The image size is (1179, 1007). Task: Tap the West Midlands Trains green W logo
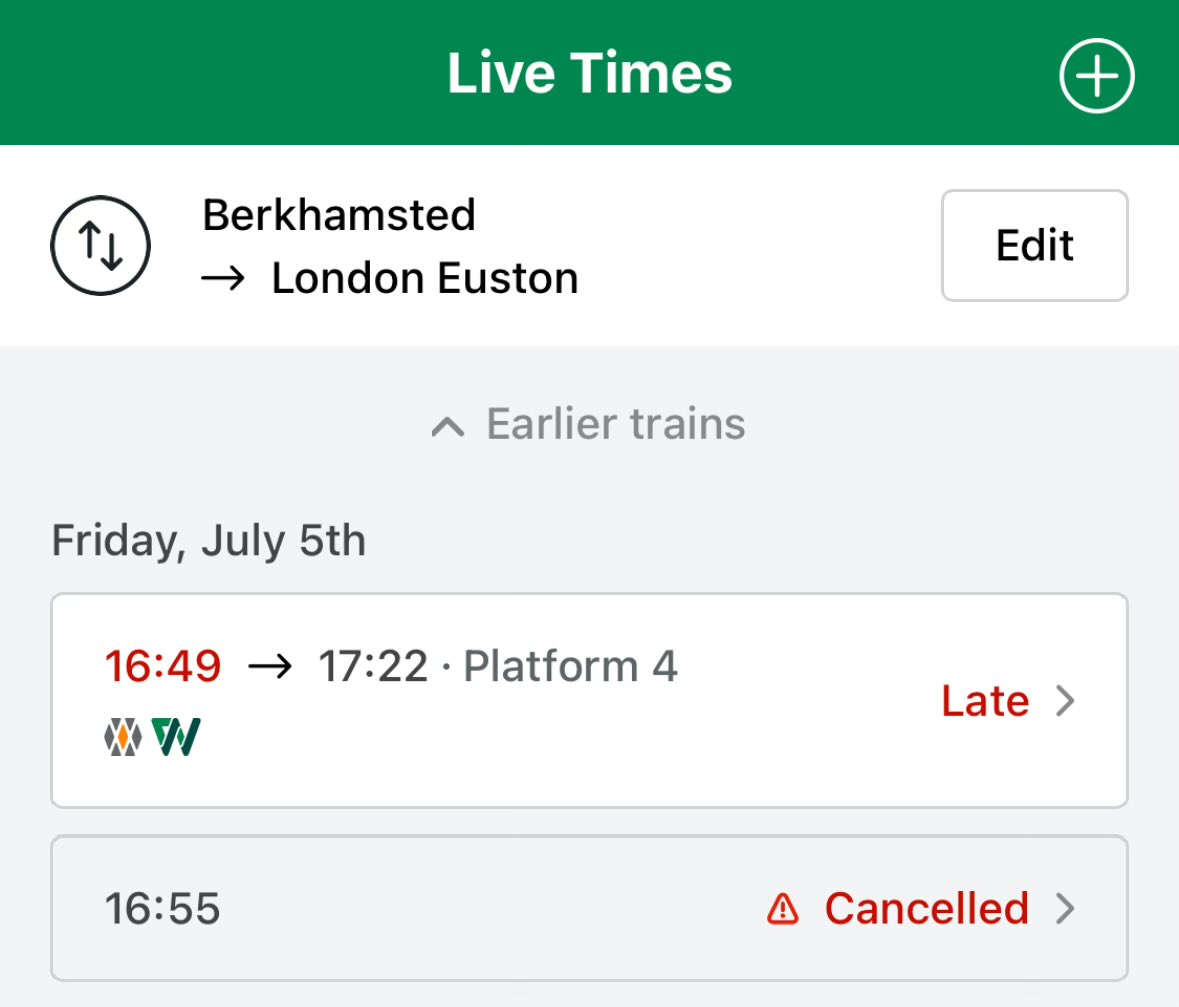pyautogui.click(x=176, y=737)
